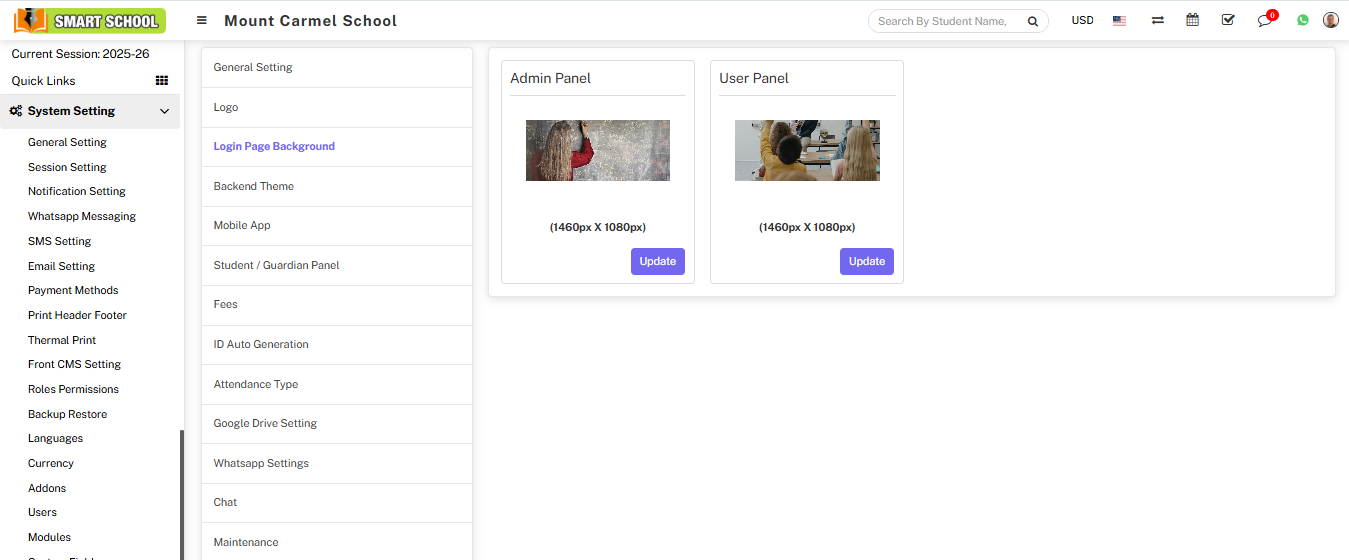Open the US flag language selector

pyautogui.click(x=1119, y=21)
